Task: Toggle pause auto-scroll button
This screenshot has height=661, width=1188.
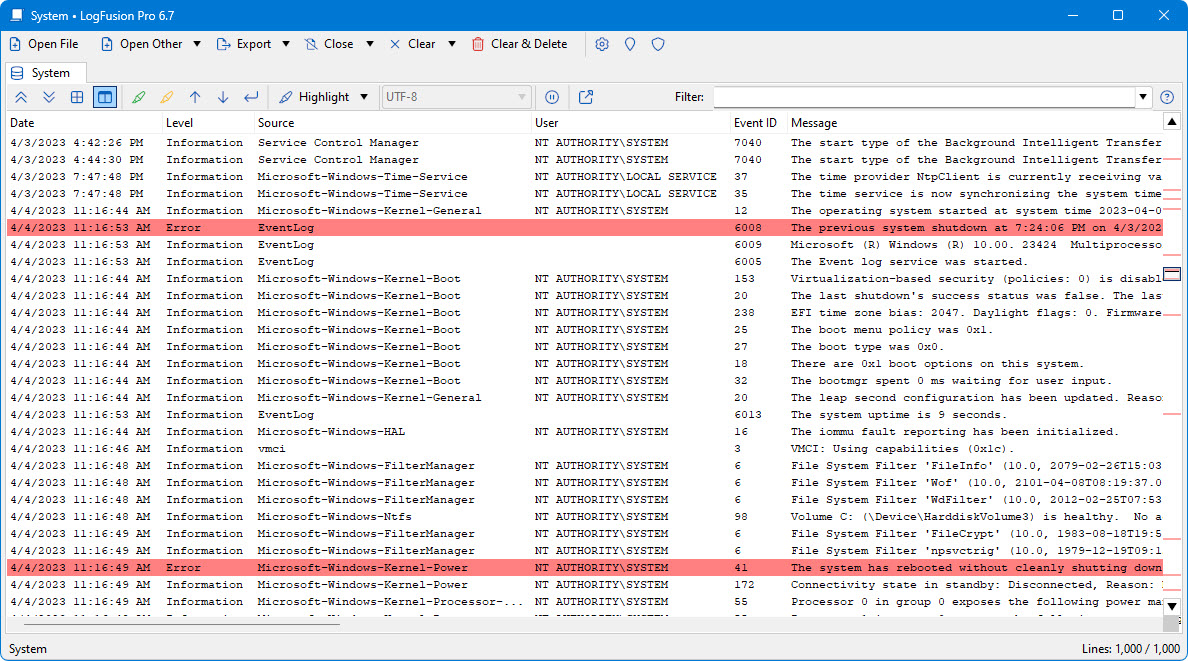Action: click(x=551, y=97)
